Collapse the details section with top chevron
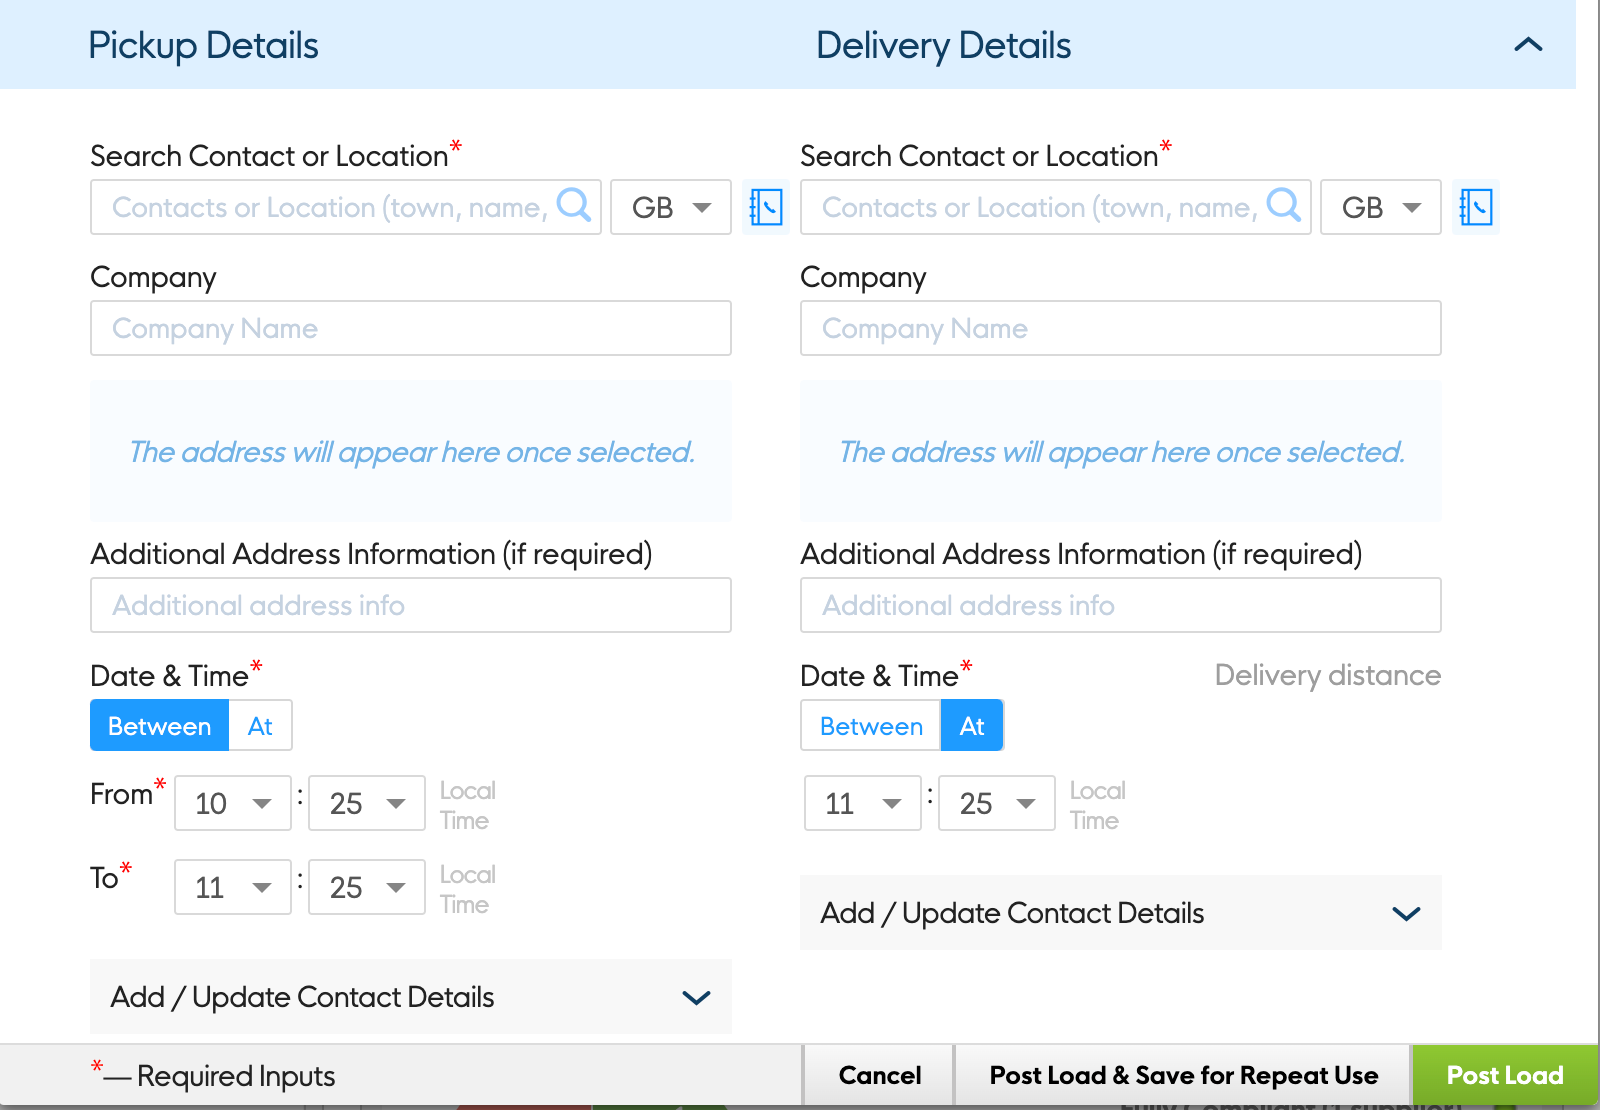Viewport: 1600px width, 1110px height. (x=1528, y=45)
